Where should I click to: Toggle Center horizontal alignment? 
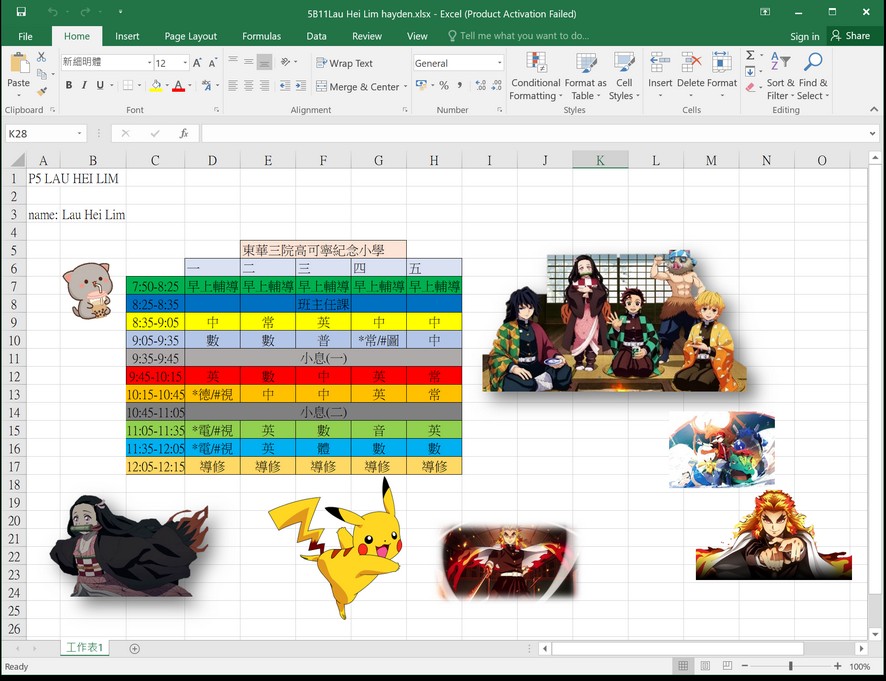[249, 85]
